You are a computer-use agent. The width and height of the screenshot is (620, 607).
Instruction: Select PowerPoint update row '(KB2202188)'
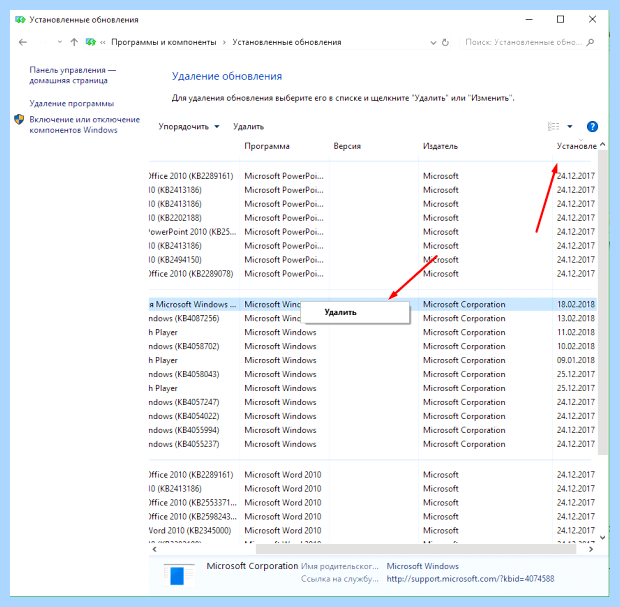372,218
